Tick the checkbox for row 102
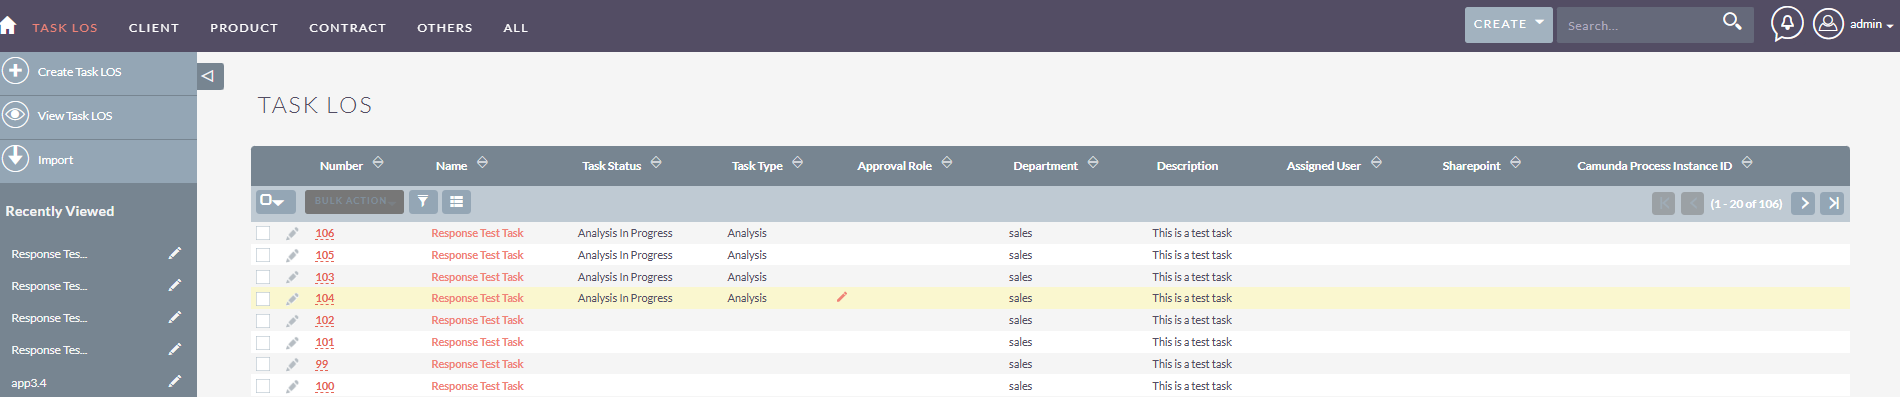Screen dimensions: 1900x397 tap(263, 320)
